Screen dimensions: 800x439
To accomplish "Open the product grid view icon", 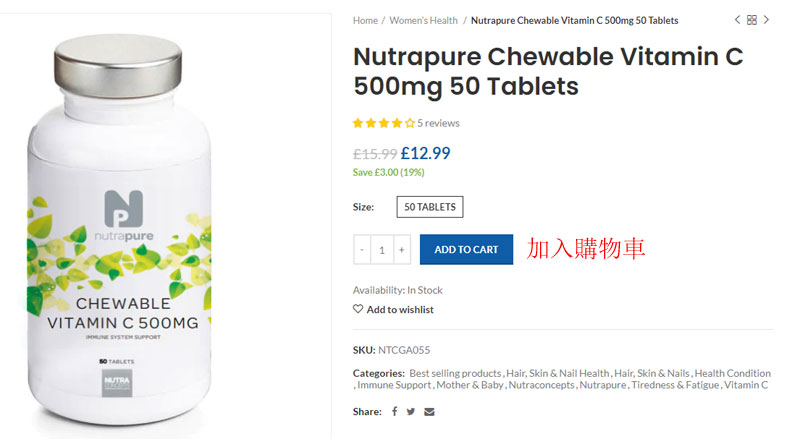I will [752, 20].
